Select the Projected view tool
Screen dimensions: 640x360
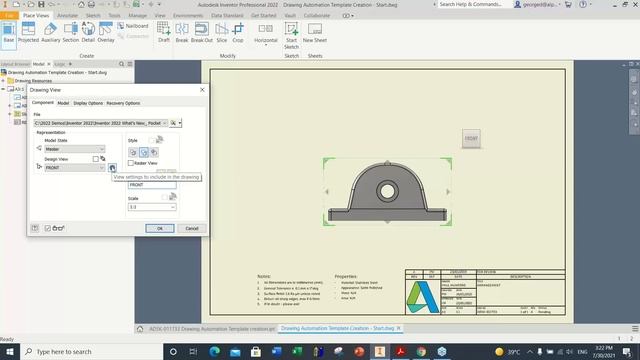(x=28, y=33)
